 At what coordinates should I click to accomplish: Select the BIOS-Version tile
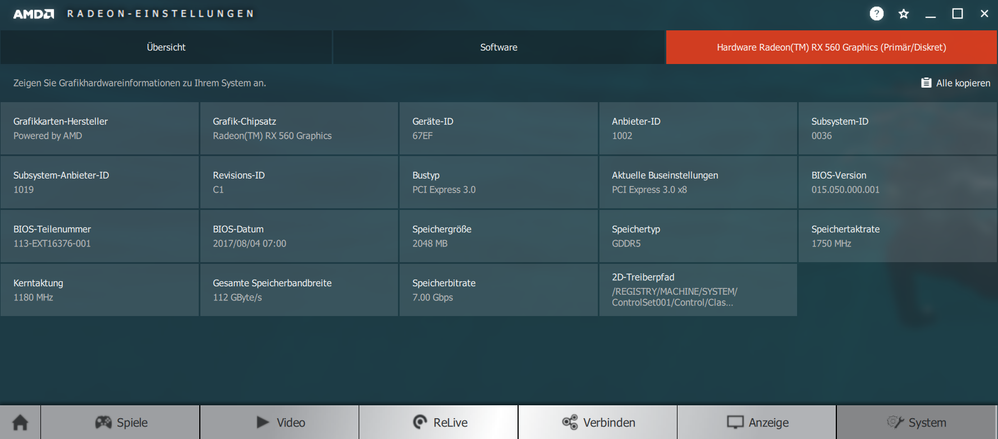pyautogui.click(x=898, y=181)
